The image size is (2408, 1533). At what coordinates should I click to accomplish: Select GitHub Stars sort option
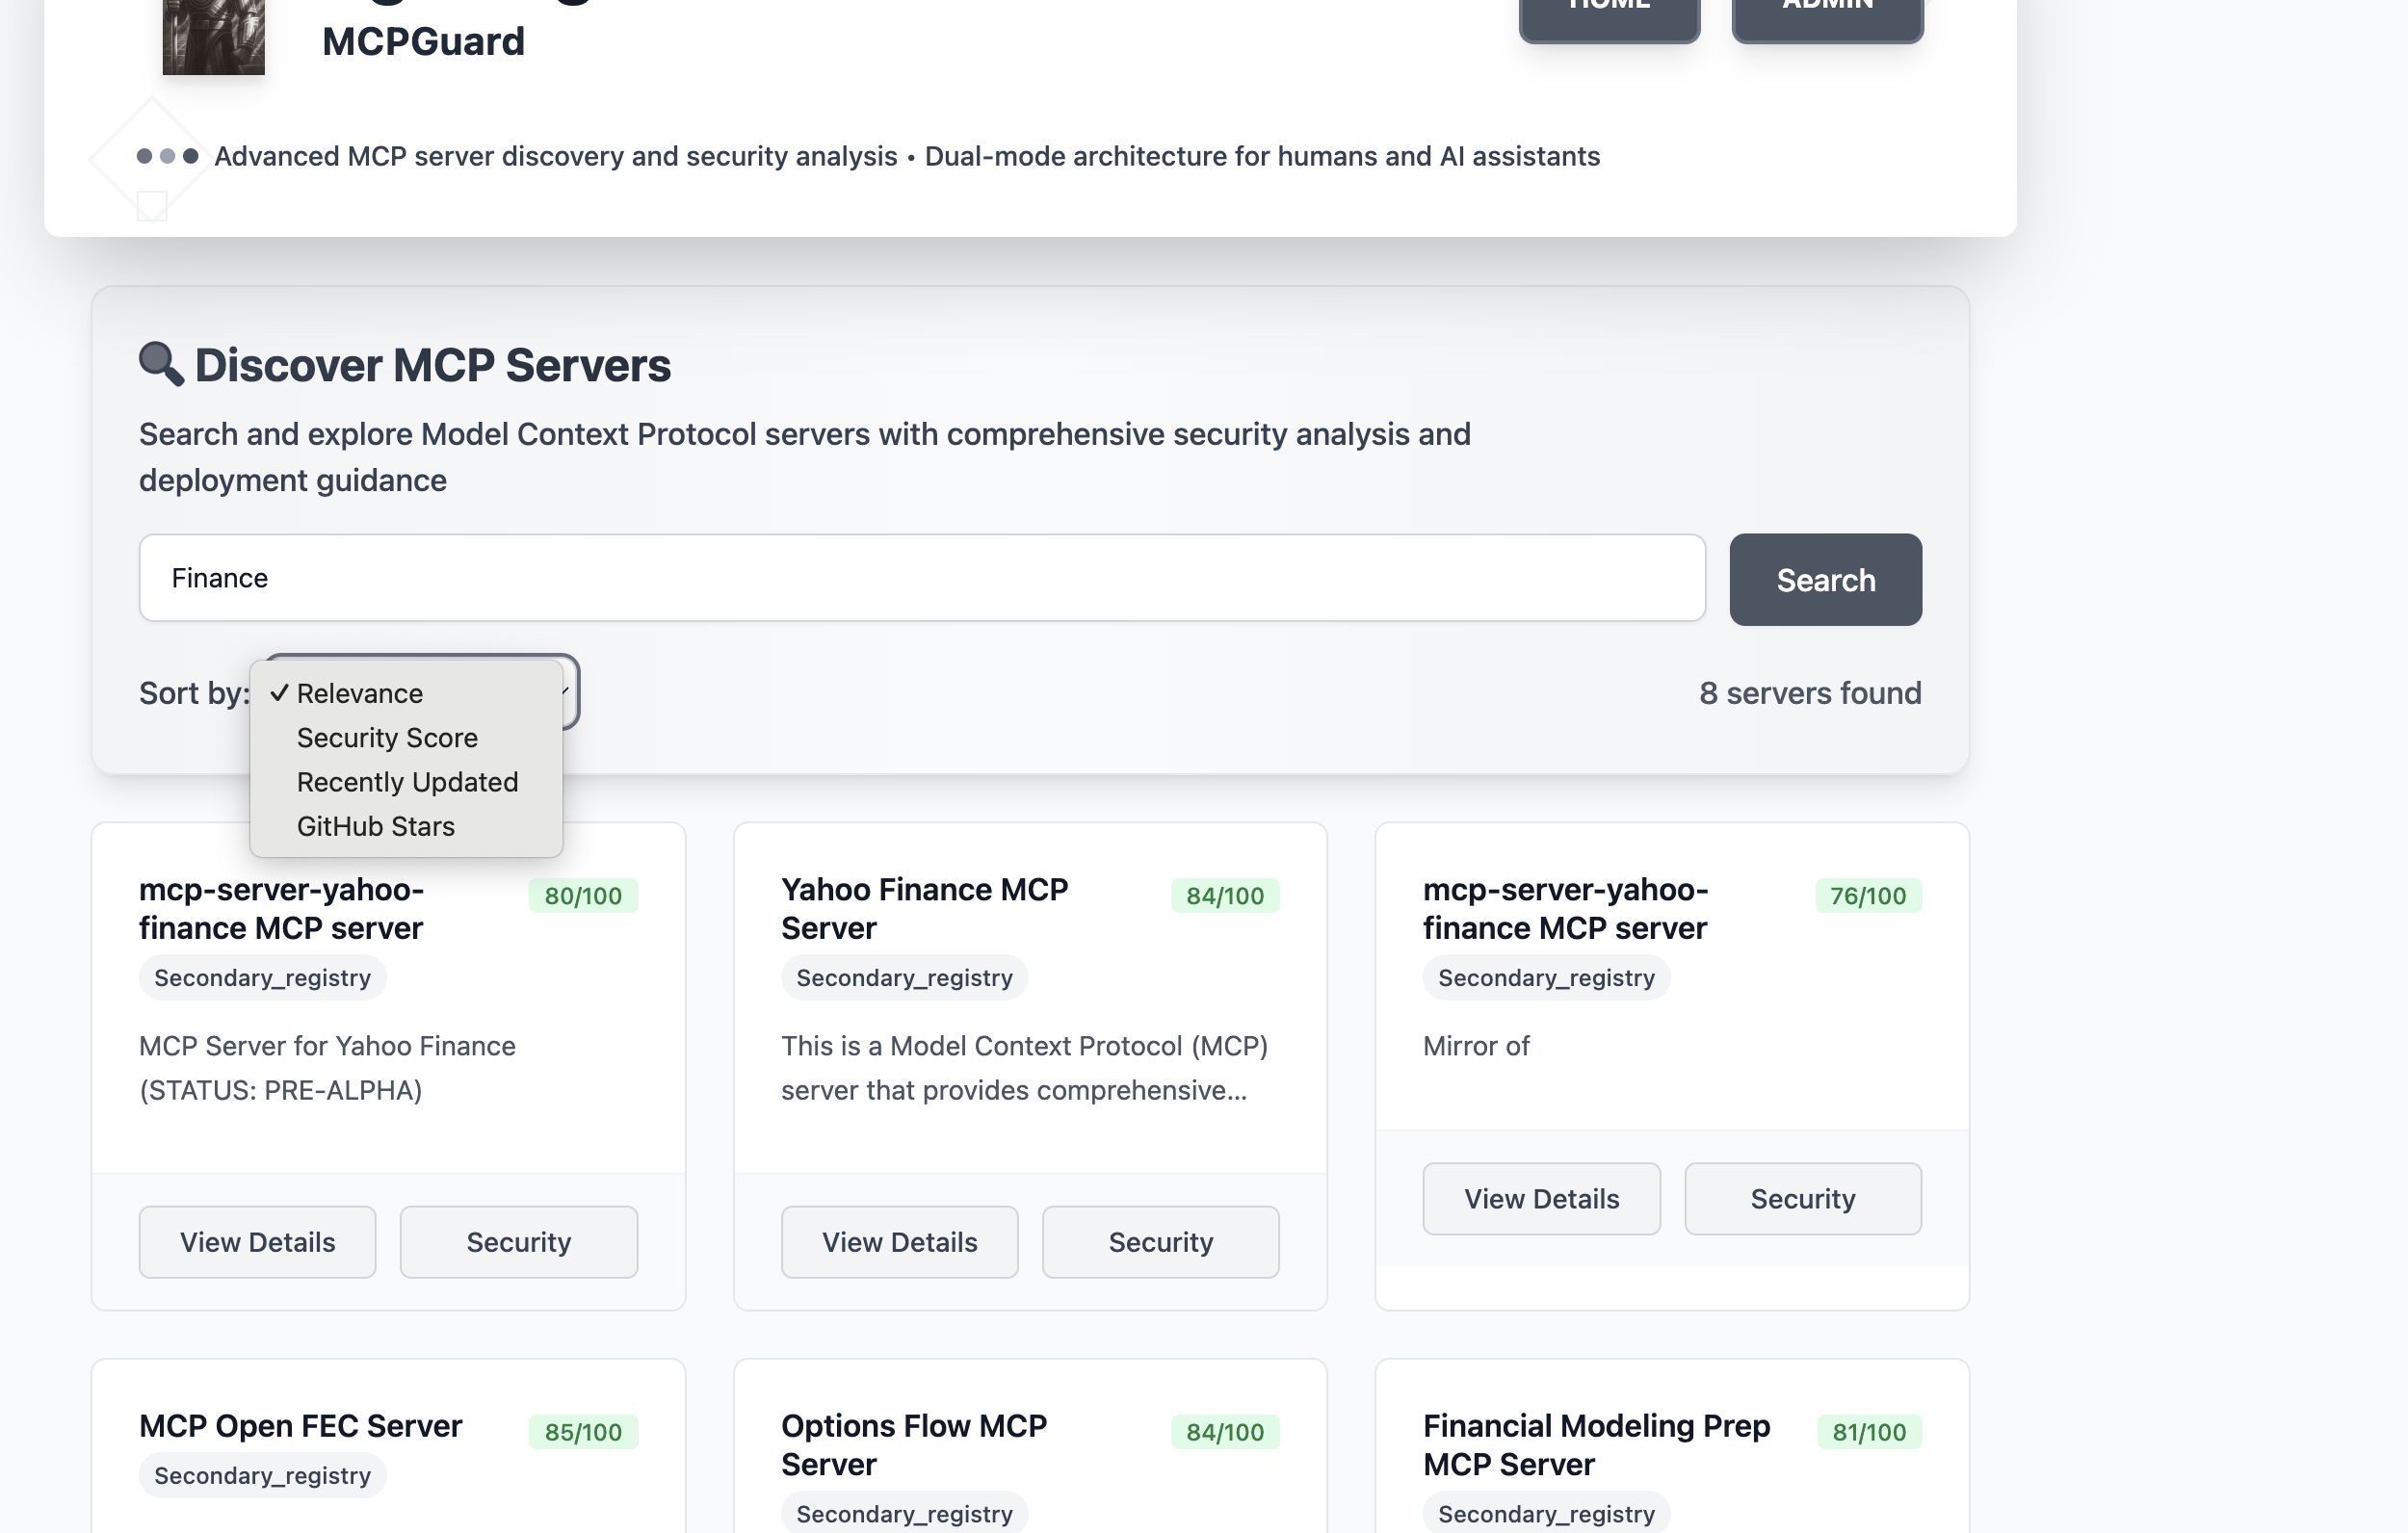tap(375, 826)
